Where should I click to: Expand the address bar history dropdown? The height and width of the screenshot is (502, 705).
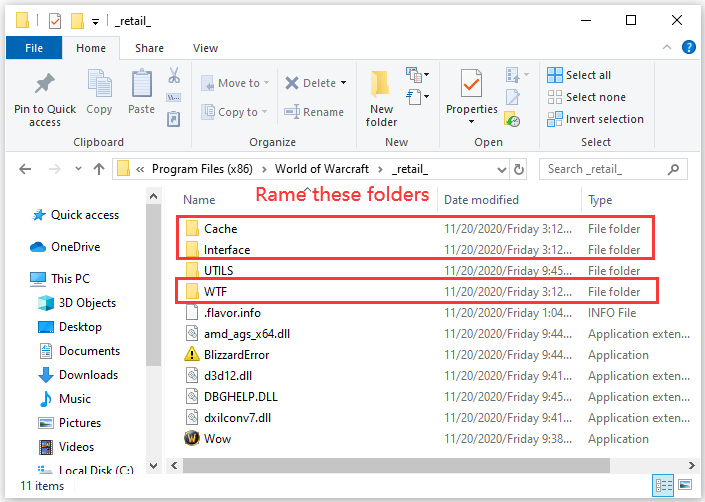(502, 169)
